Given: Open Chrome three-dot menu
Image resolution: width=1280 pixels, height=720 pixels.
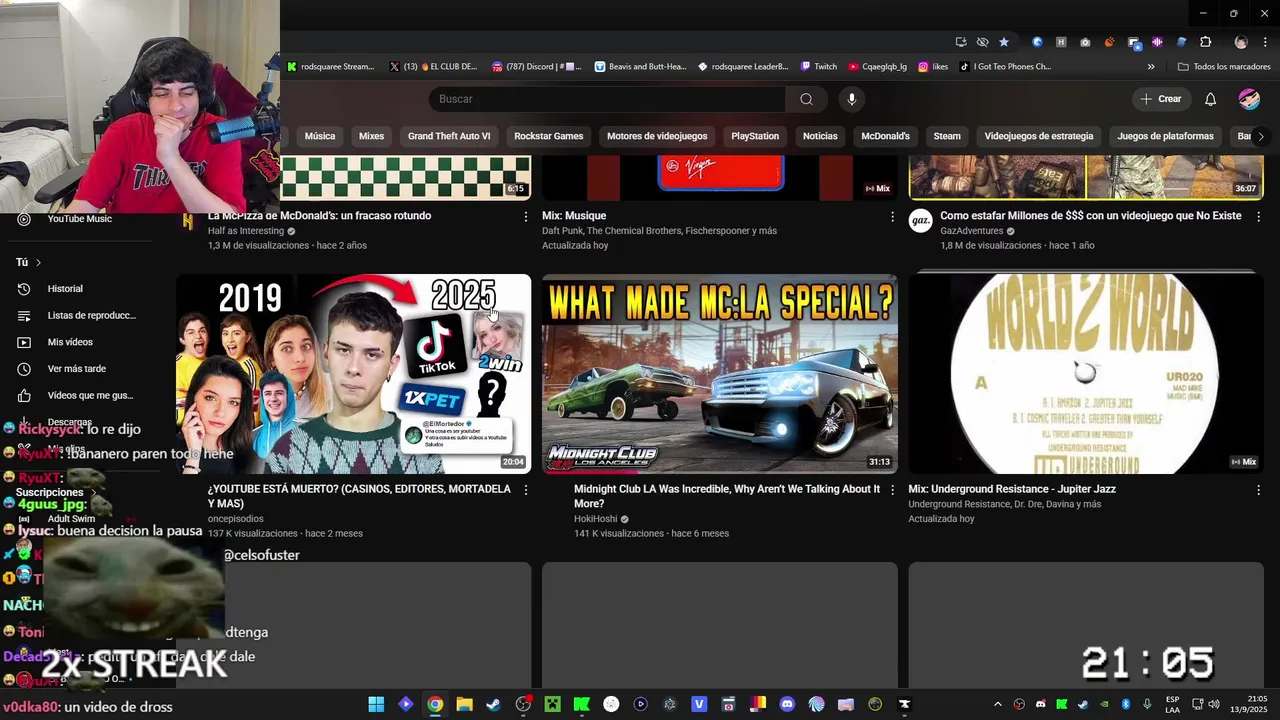Looking at the screenshot, I should click(x=1264, y=42).
